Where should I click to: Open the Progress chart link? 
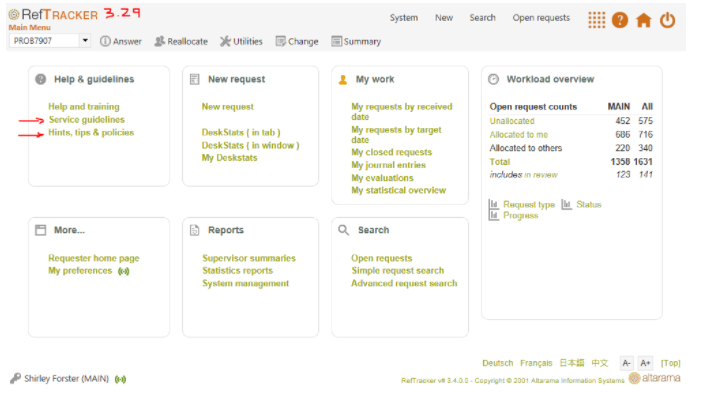520,216
